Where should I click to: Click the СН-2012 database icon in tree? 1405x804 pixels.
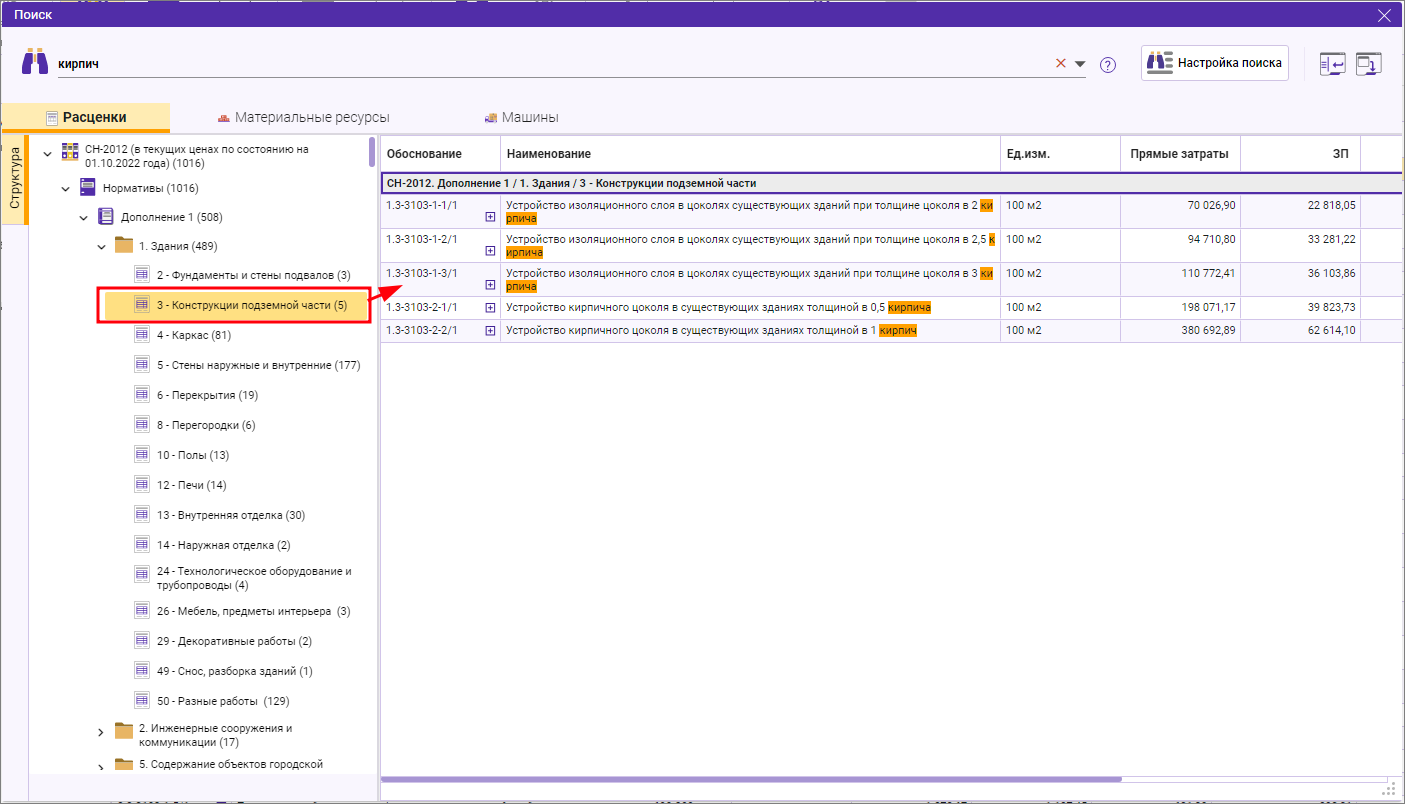pyautogui.click(x=70, y=151)
